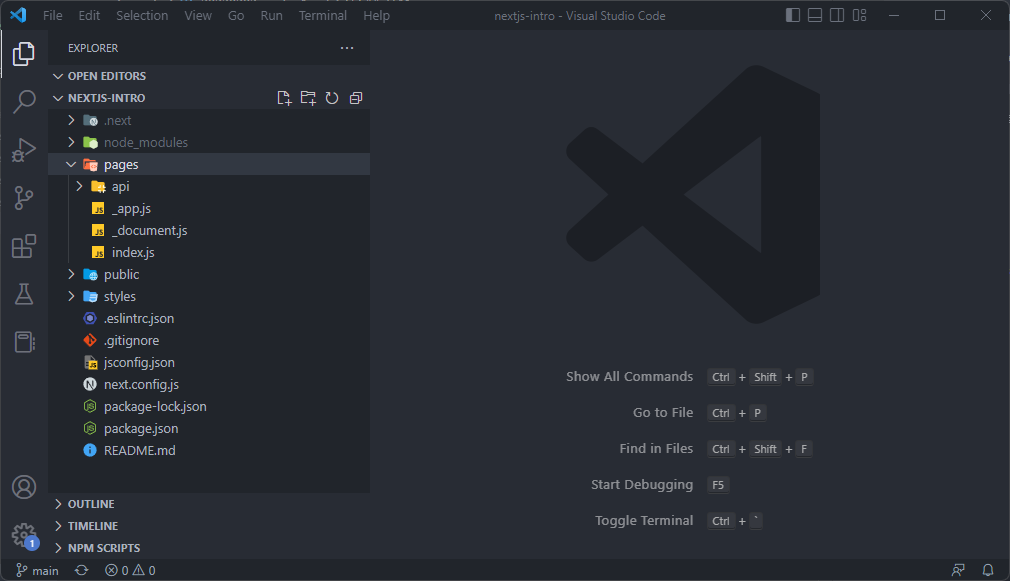Toggle the bottom panel layout icon
Viewport: 1010px width, 581px height.
click(815, 15)
